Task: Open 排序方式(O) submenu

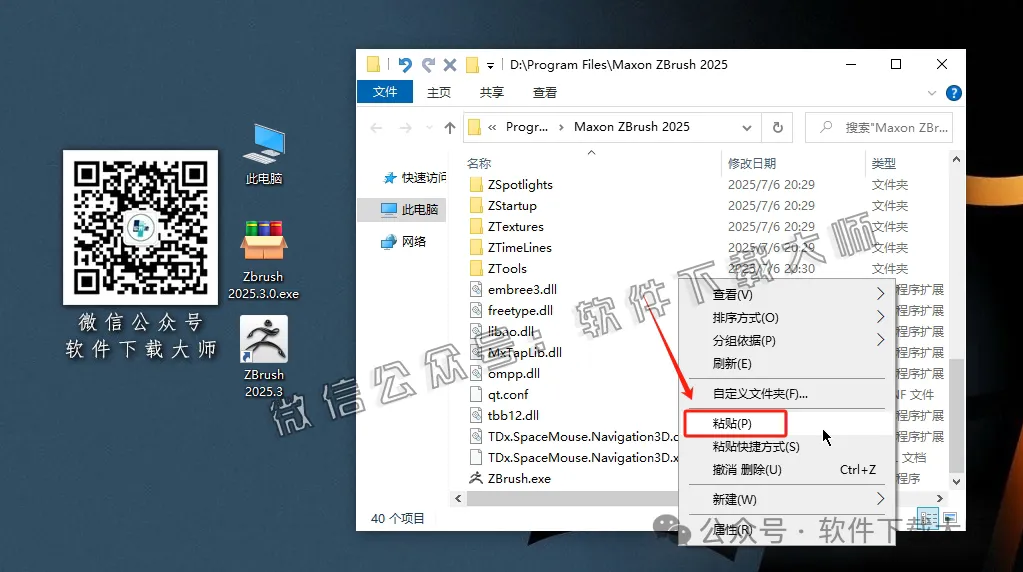Action: (x=787, y=318)
